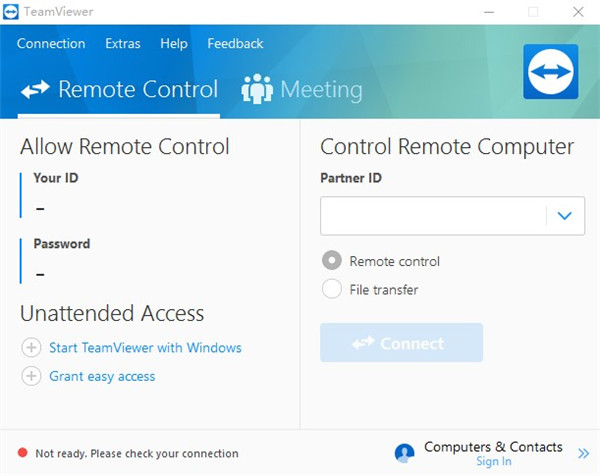Click the Meeting people icon
This screenshot has width=600, height=476.
[x=257, y=90]
